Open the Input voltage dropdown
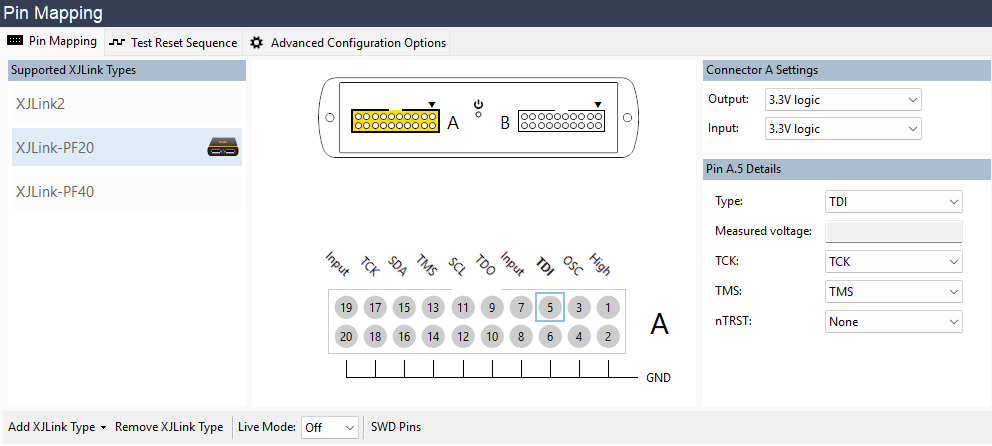The height and width of the screenshot is (446, 992). pyautogui.click(x=842, y=129)
